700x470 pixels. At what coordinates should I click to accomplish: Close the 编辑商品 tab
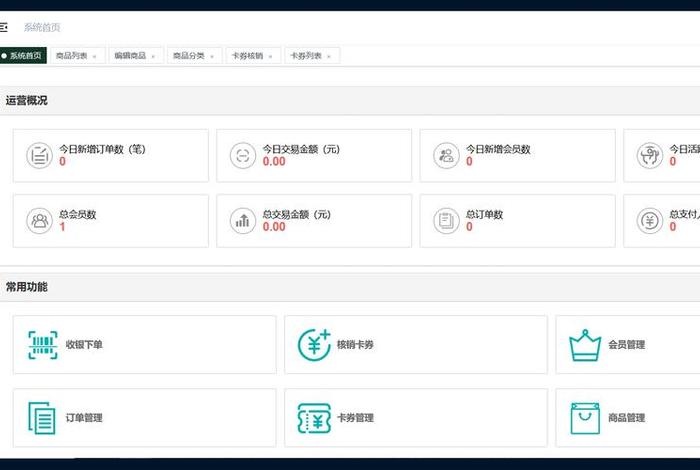coord(153,57)
